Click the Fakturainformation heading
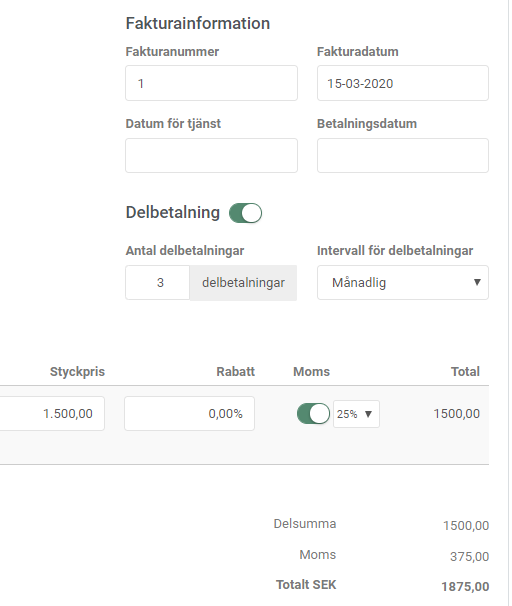This screenshot has height=606, width=512. pos(198,23)
